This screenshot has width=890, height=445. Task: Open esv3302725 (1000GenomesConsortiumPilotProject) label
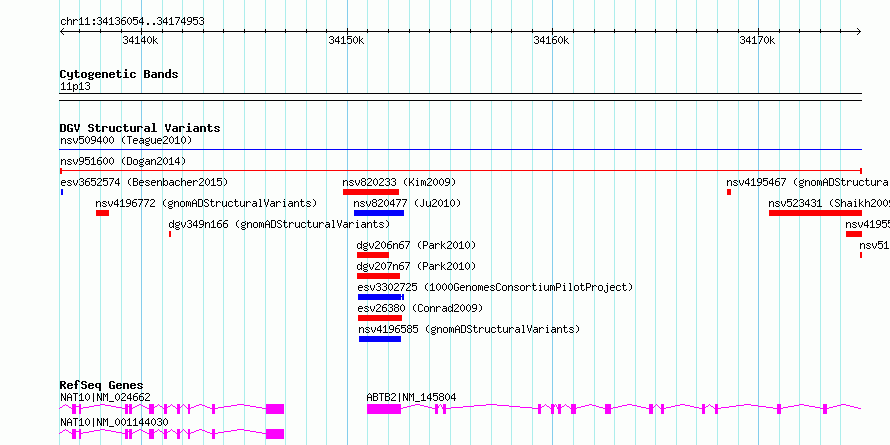click(x=495, y=288)
